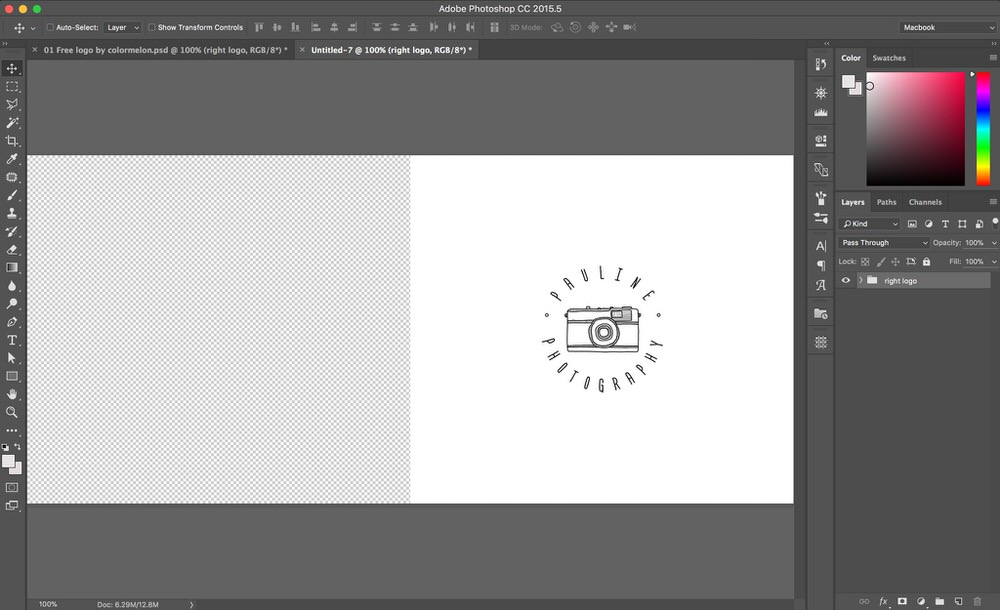Select the Eyedropper tool
This screenshot has width=1000, height=610.
point(11,159)
